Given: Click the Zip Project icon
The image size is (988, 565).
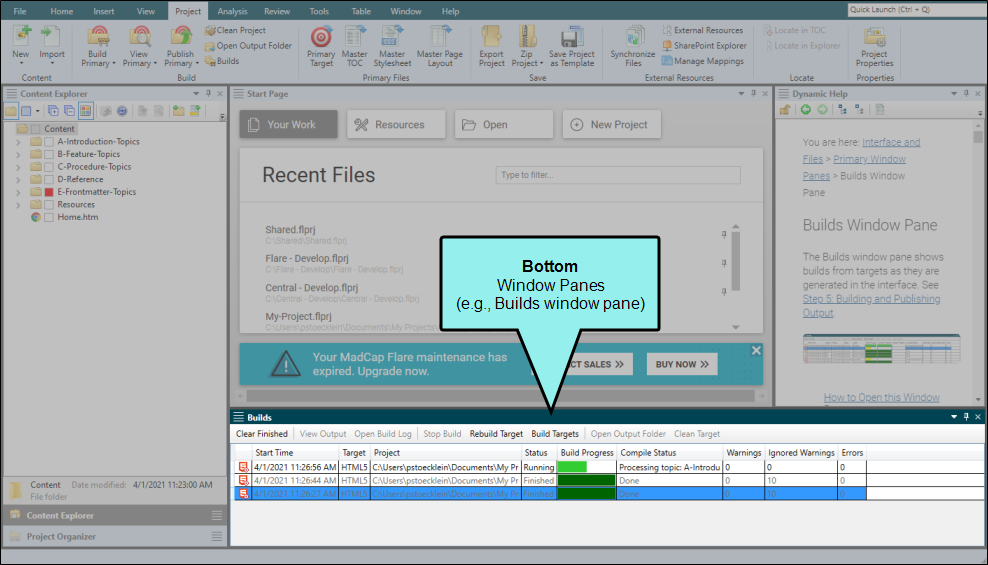Looking at the screenshot, I should tap(527, 37).
